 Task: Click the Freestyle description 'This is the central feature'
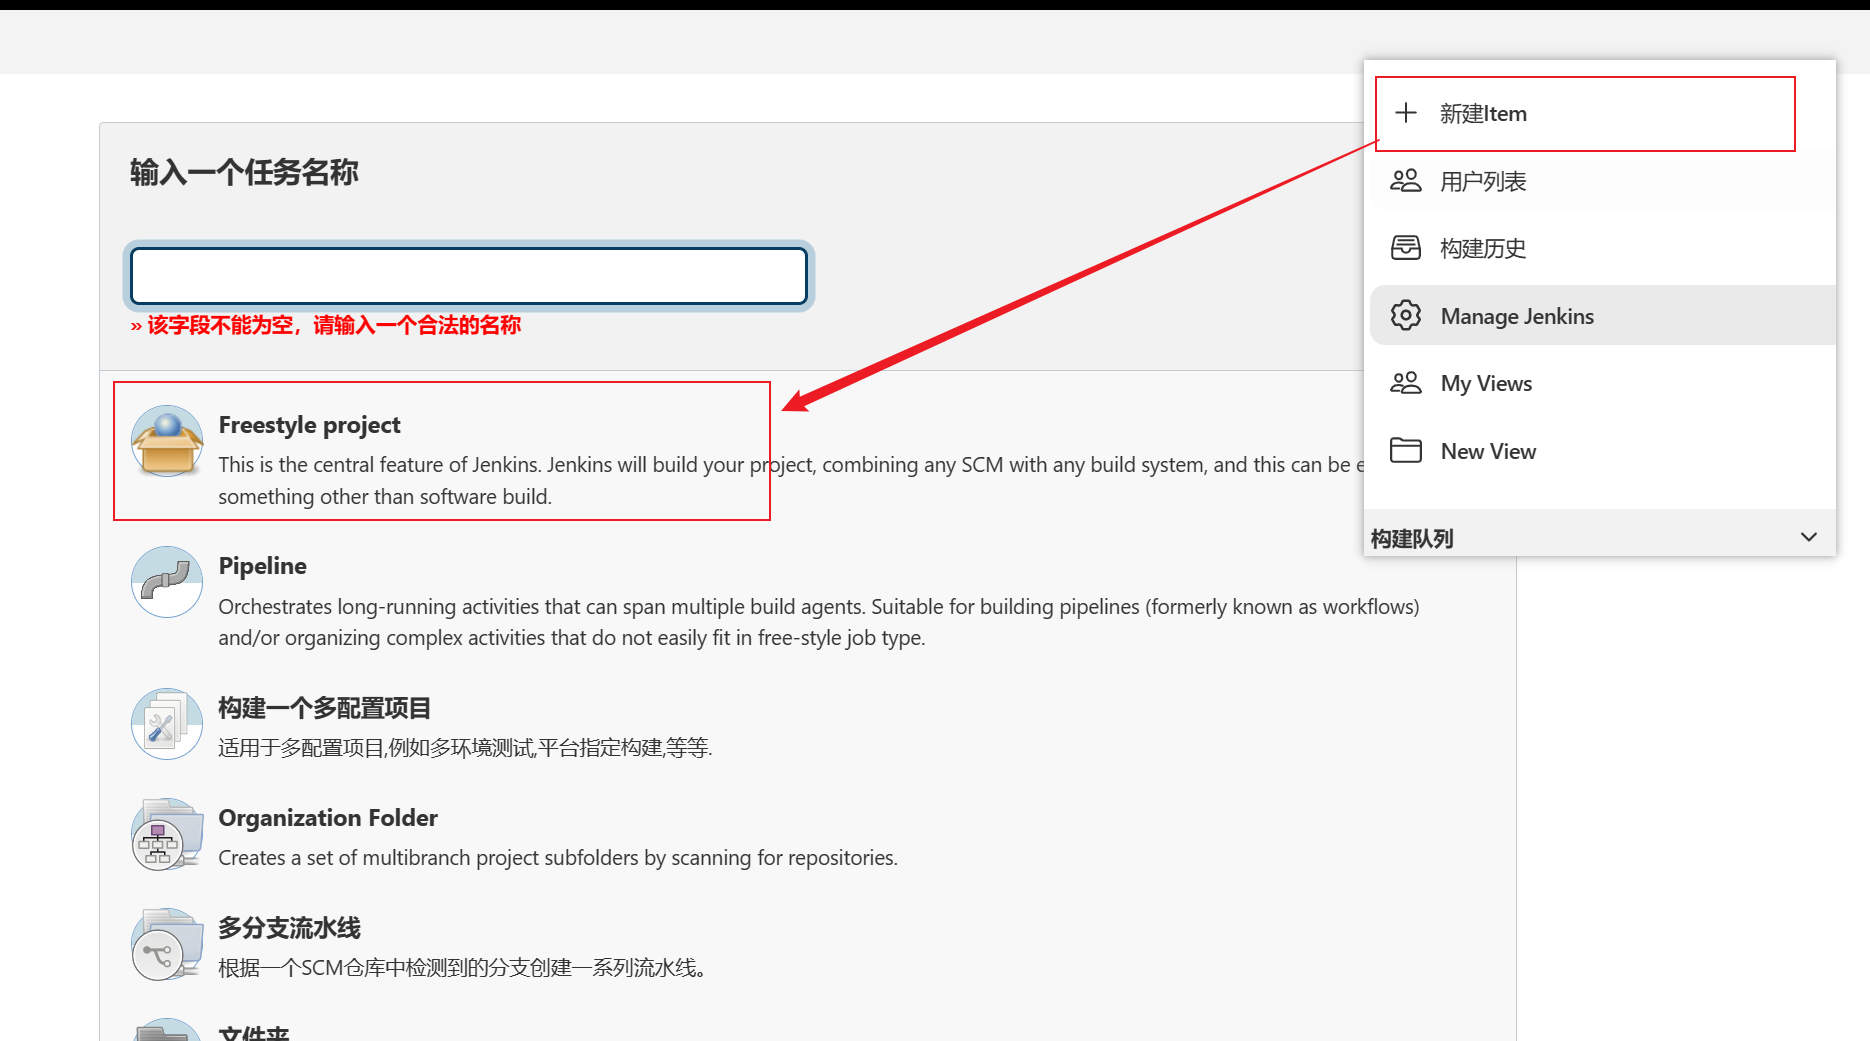[791, 481]
